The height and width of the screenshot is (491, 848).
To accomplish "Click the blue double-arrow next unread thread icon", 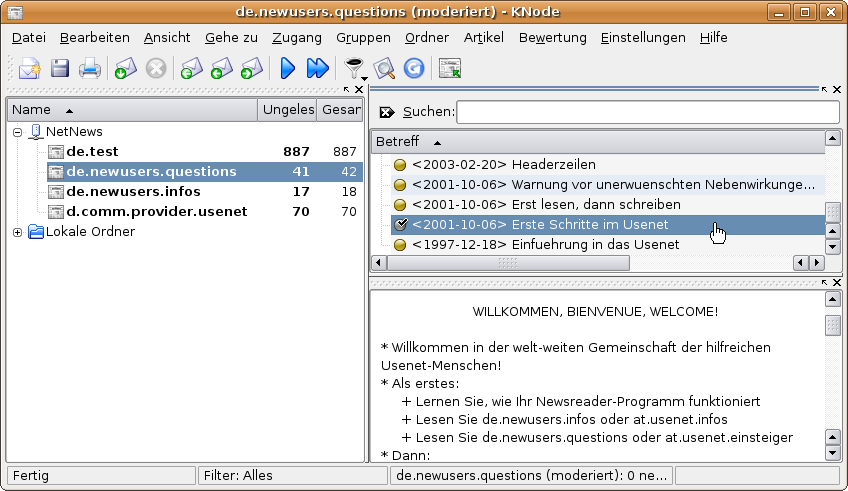I will click(x=317, y=69).
